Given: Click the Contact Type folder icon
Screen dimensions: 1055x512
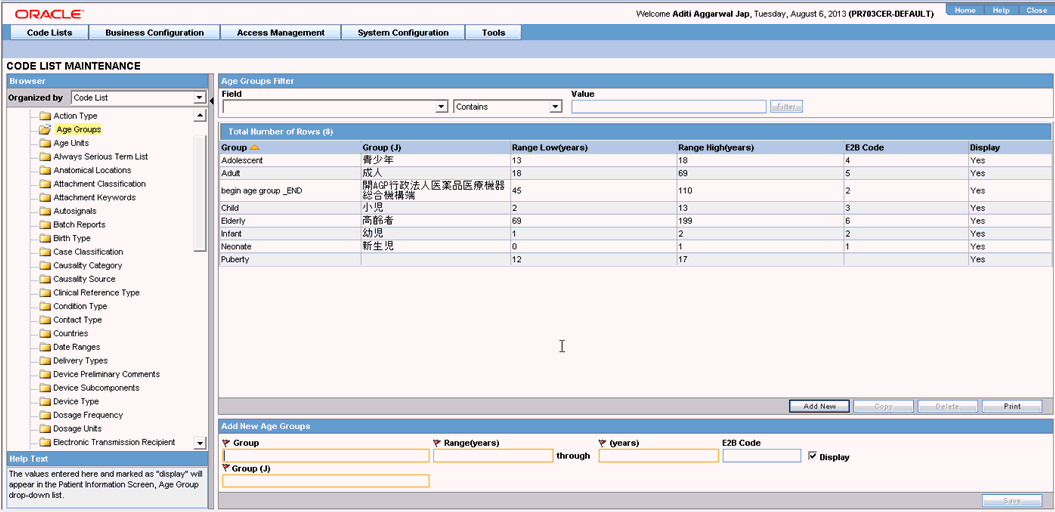Looking at the screenshot, I should point(45,320).
